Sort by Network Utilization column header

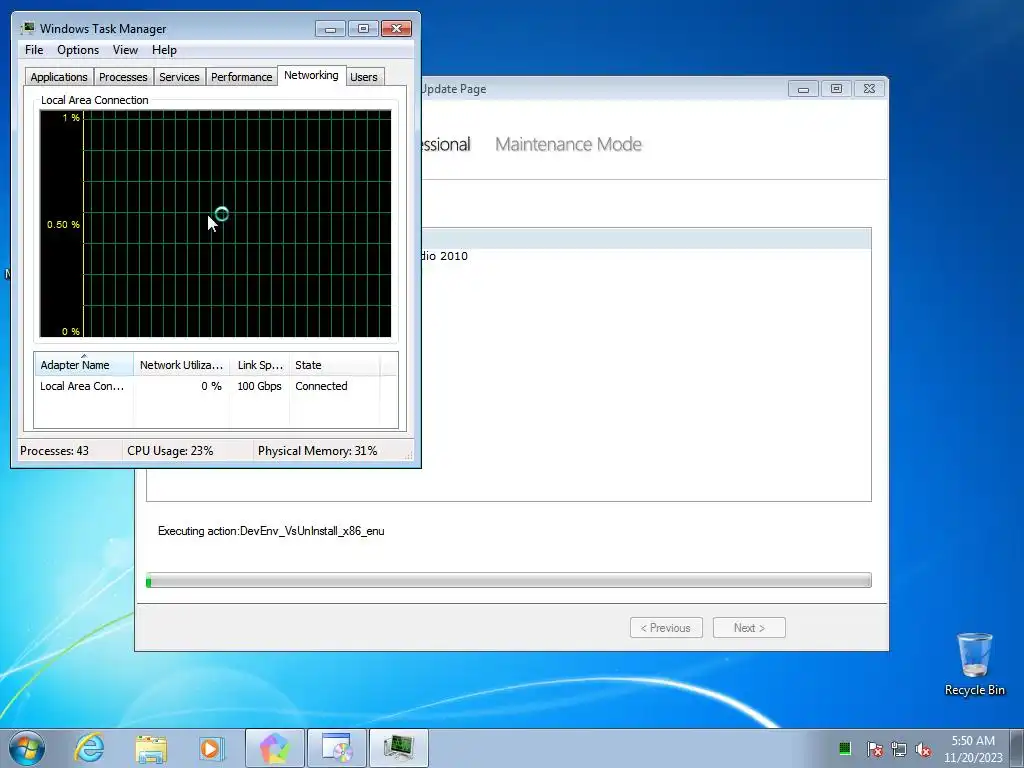181,365
